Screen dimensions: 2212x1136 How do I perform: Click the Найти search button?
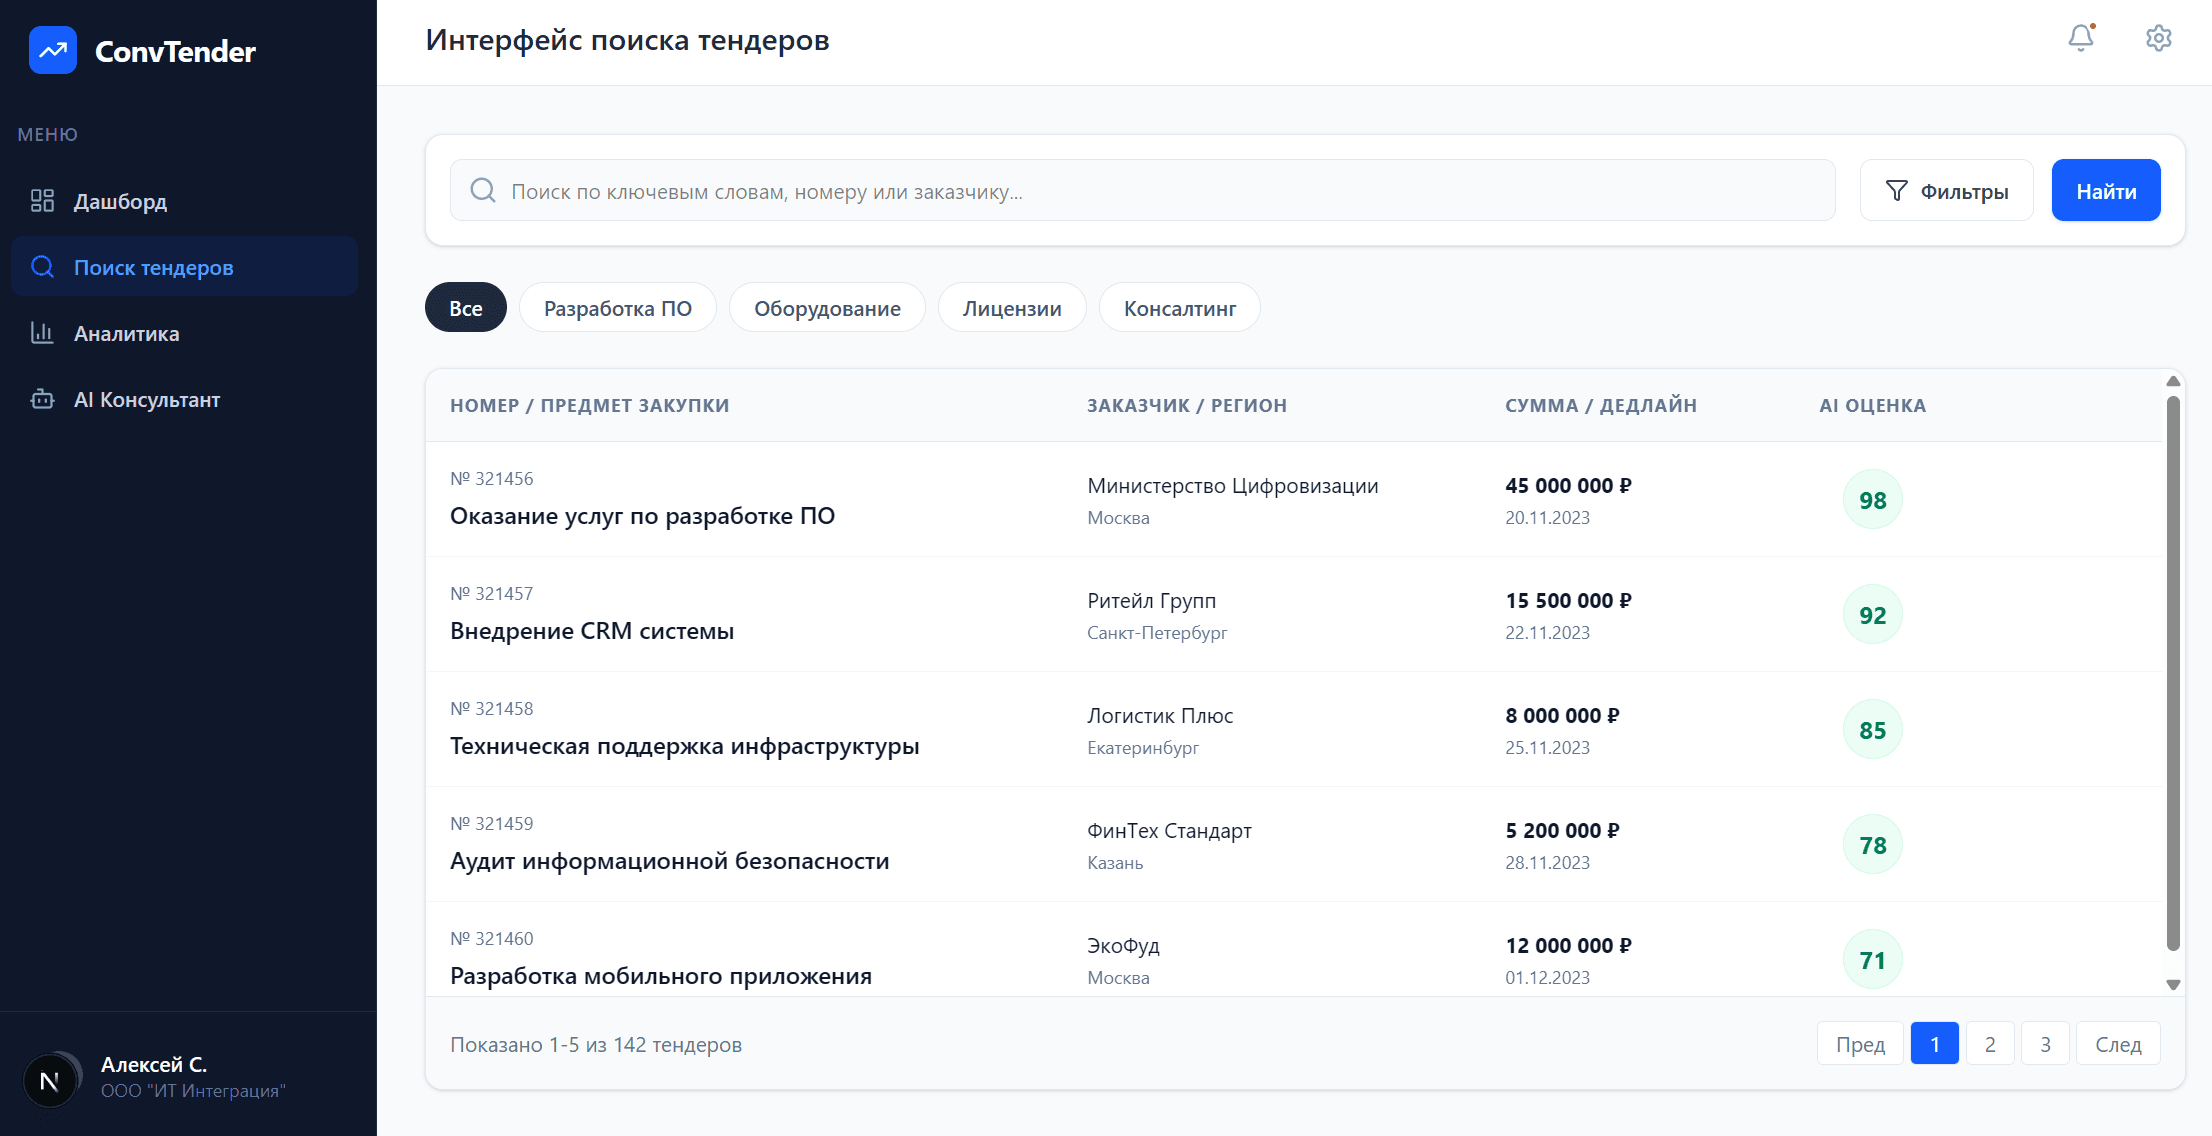click(x=2106, y=190)
